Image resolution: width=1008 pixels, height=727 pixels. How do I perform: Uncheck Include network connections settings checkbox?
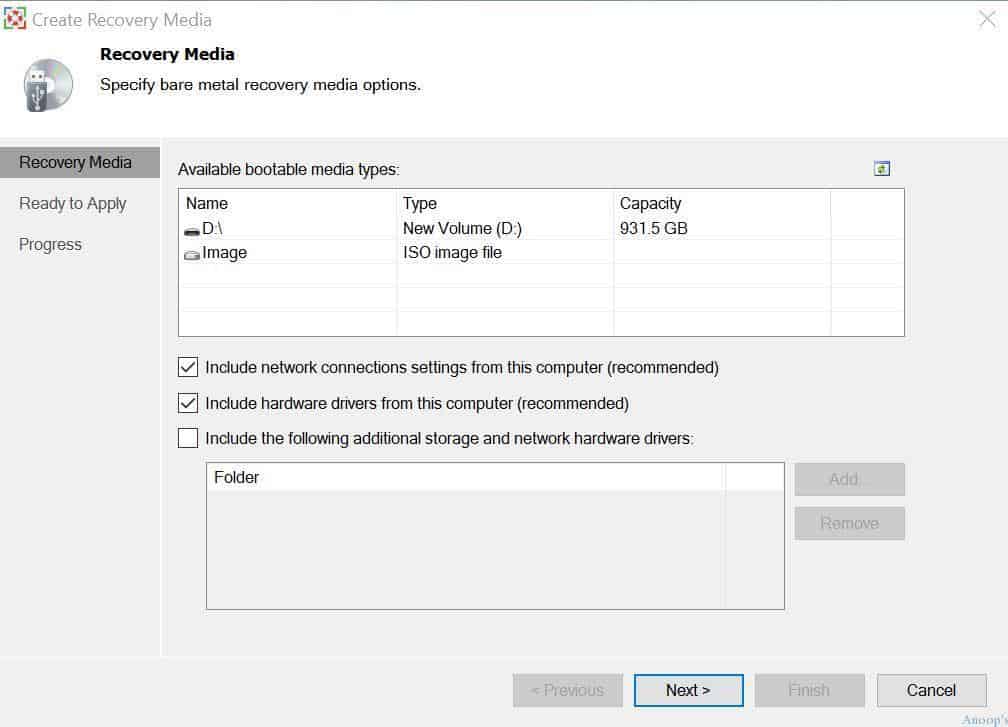pyautogui.click(x=188, y=367)
